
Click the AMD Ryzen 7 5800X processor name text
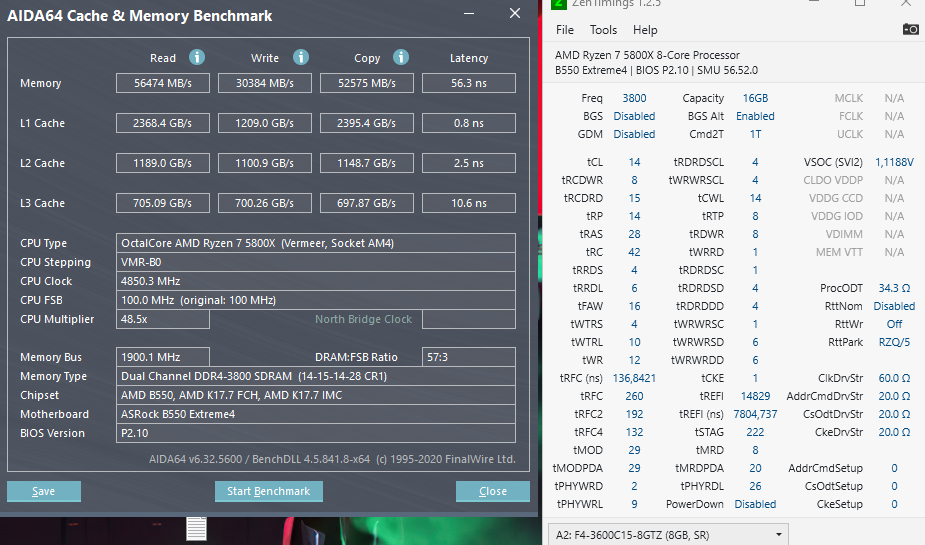click(647, 55)
